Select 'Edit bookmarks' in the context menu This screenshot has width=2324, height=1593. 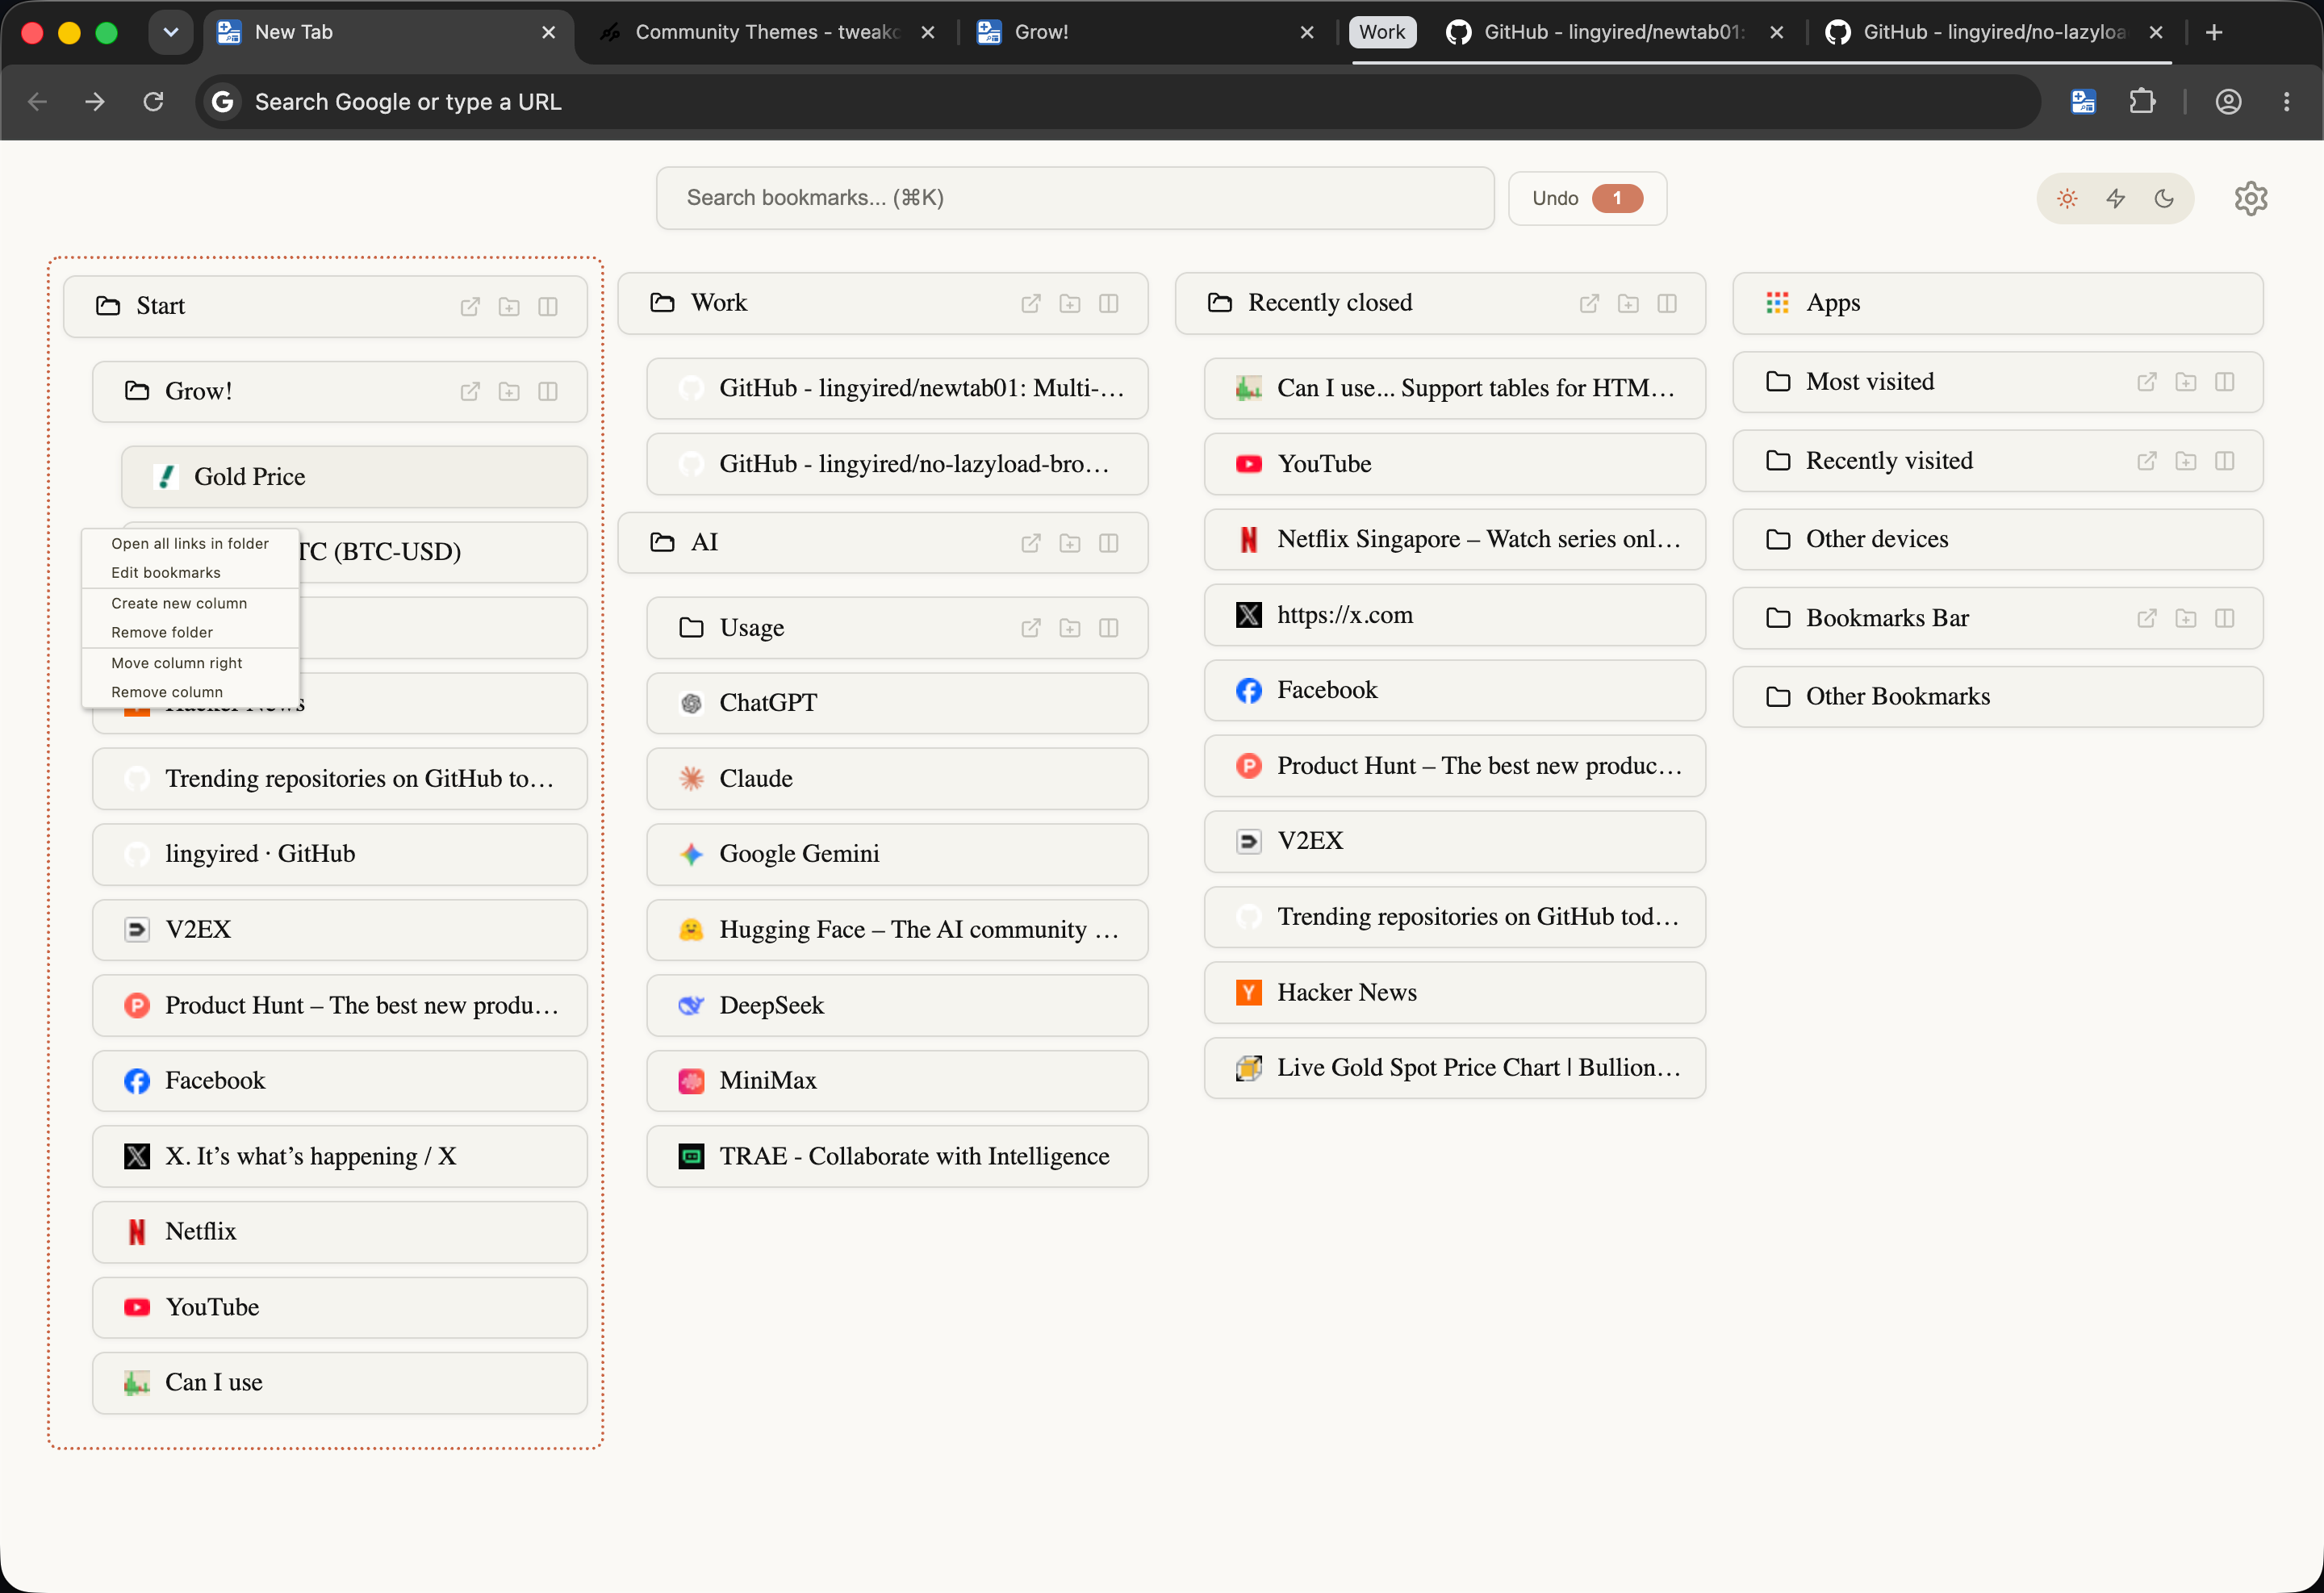[190, 573]
